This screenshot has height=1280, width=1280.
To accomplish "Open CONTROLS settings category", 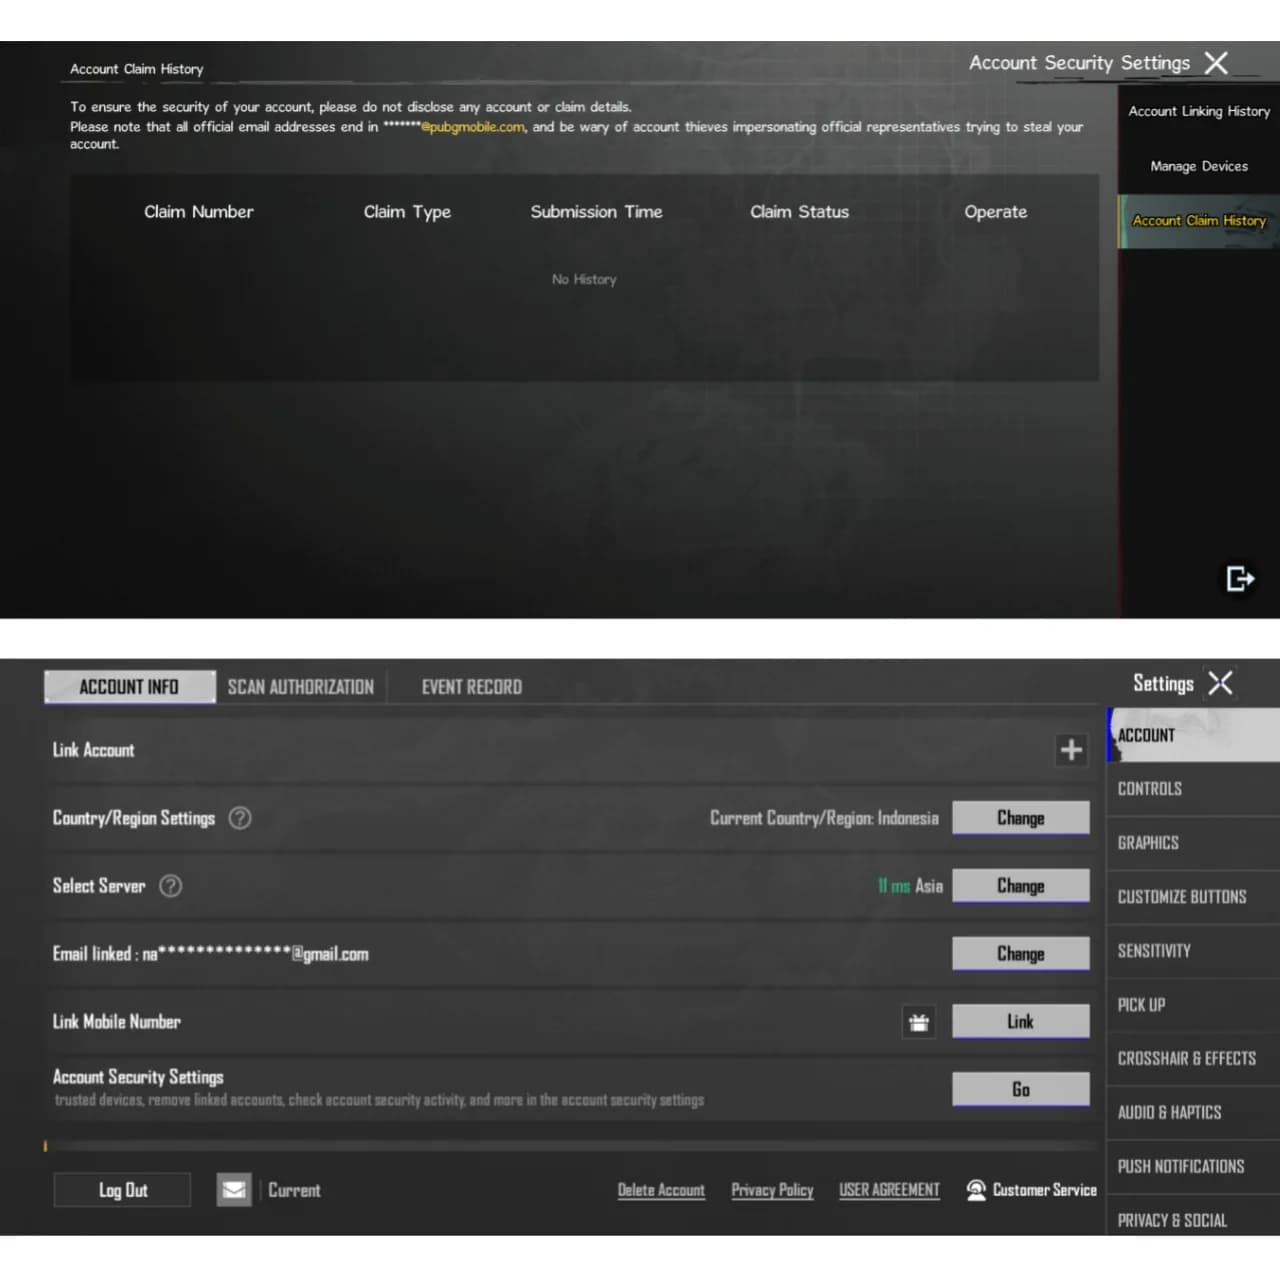I will point(1193,789).
